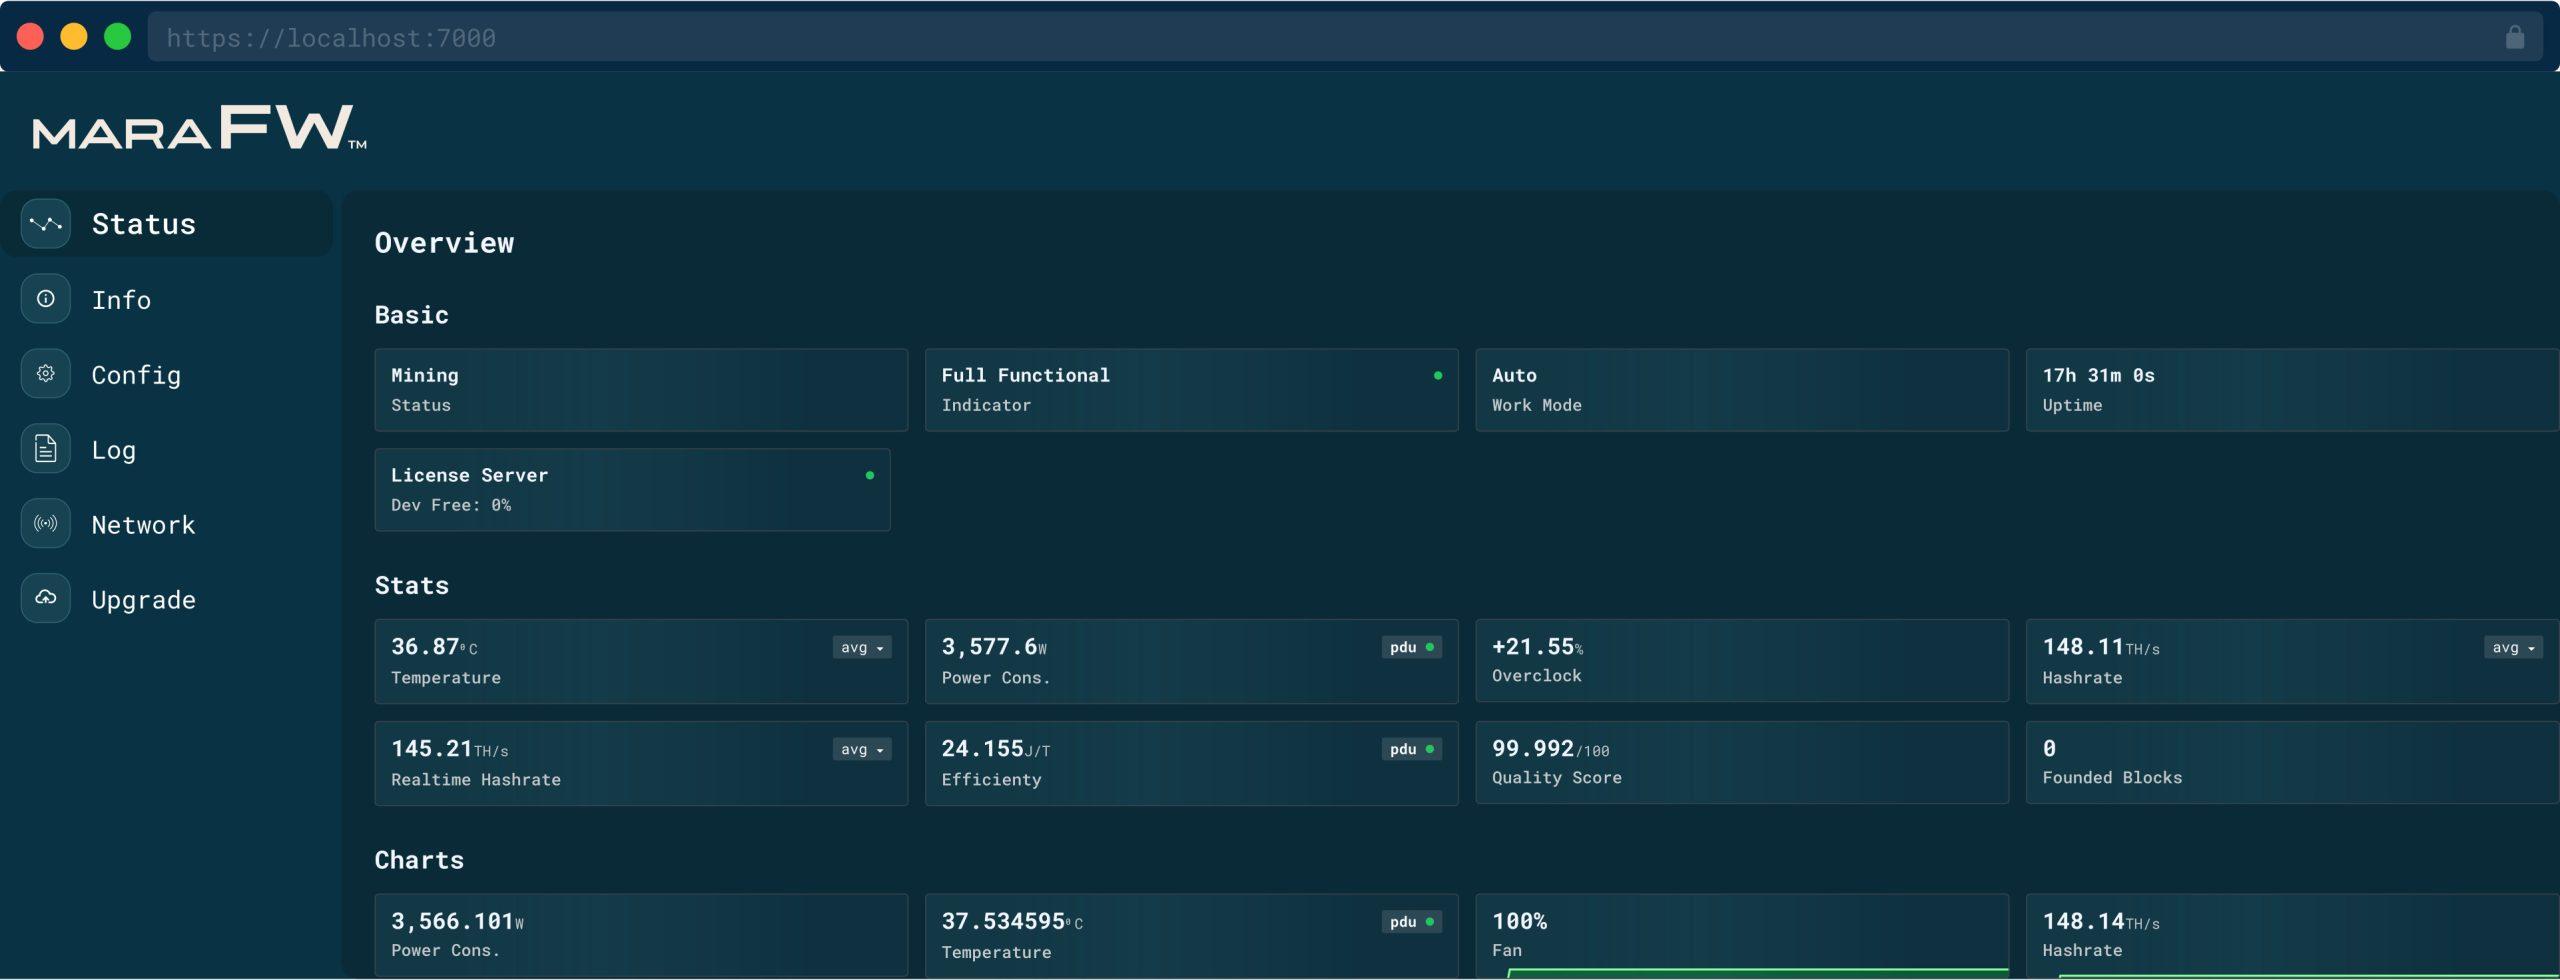Click the Auto Work Mode card

(1742, 390)
